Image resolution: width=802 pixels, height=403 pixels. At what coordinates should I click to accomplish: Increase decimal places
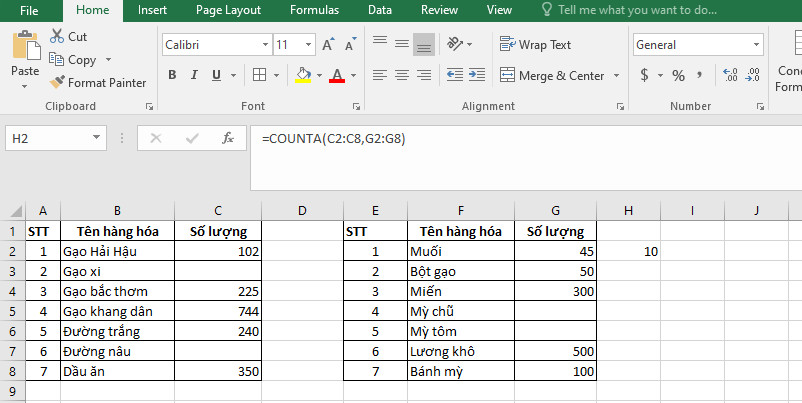(730, 75)
